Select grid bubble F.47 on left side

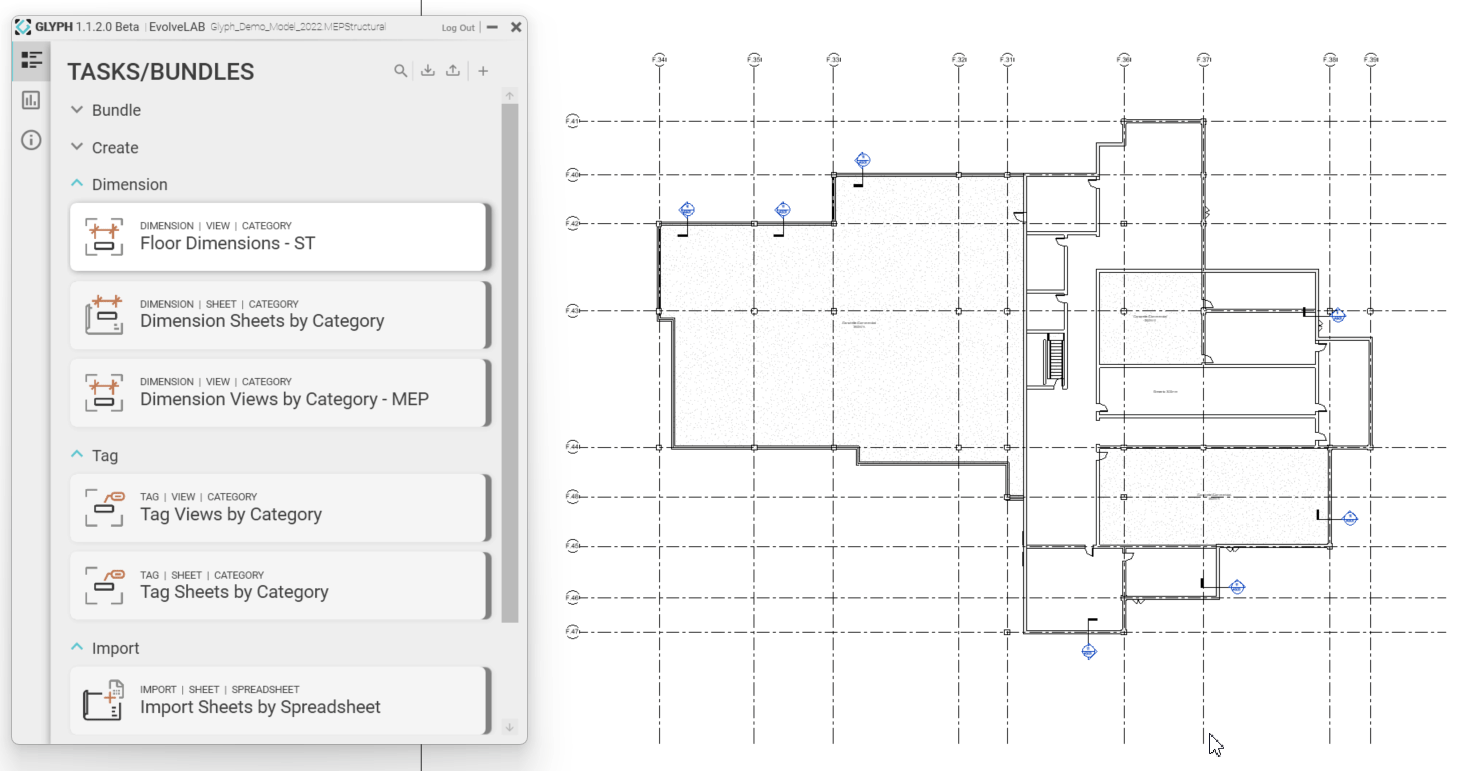[573, 632]
